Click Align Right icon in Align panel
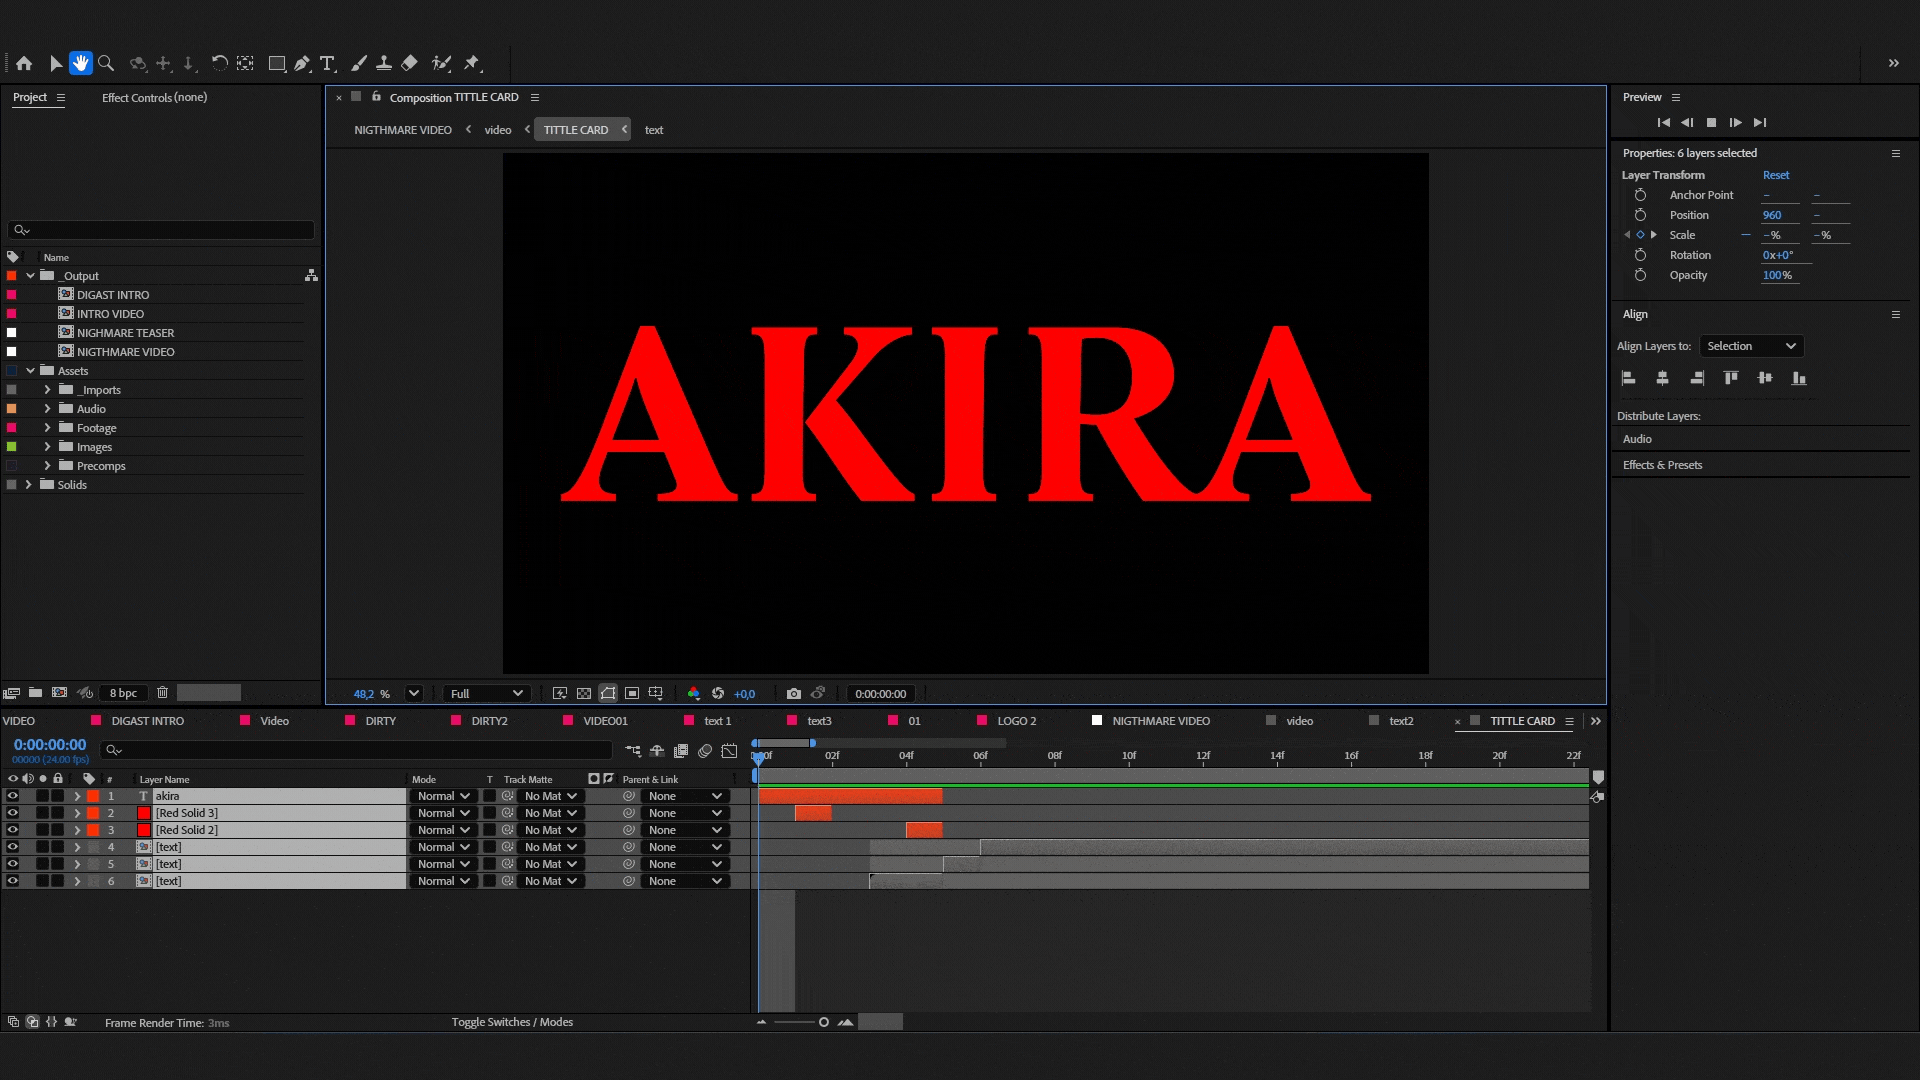This screenshot has height=1080, width=1920. 1697,378
